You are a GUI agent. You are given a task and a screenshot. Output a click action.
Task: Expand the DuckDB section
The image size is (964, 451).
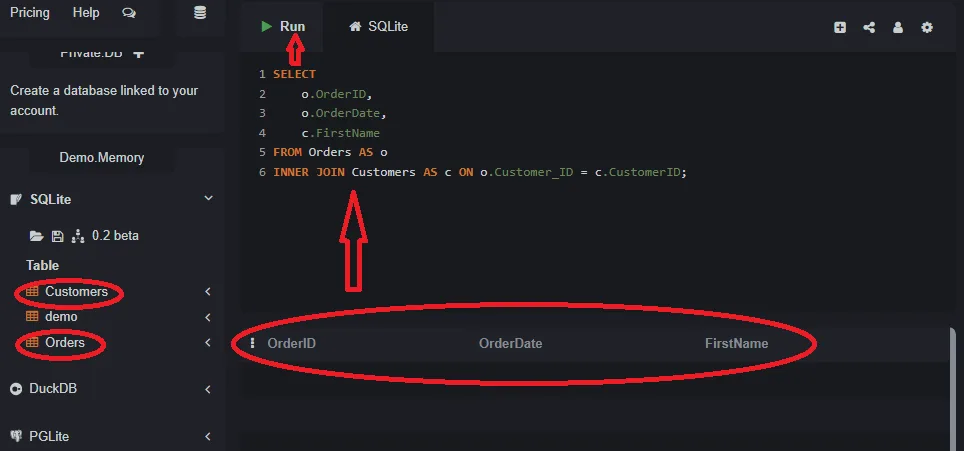point(208,389)
